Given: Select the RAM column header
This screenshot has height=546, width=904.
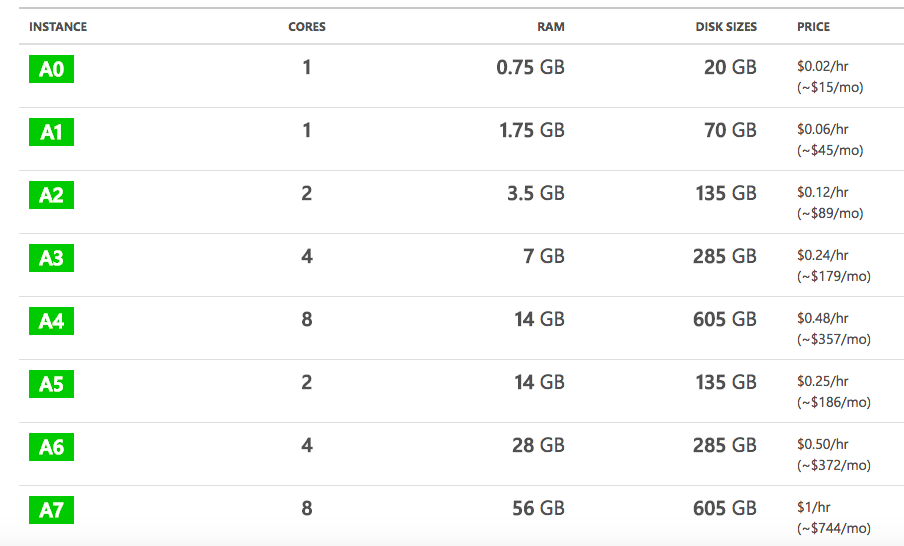Looking at the screenshot, I should (x=550, y=27).
